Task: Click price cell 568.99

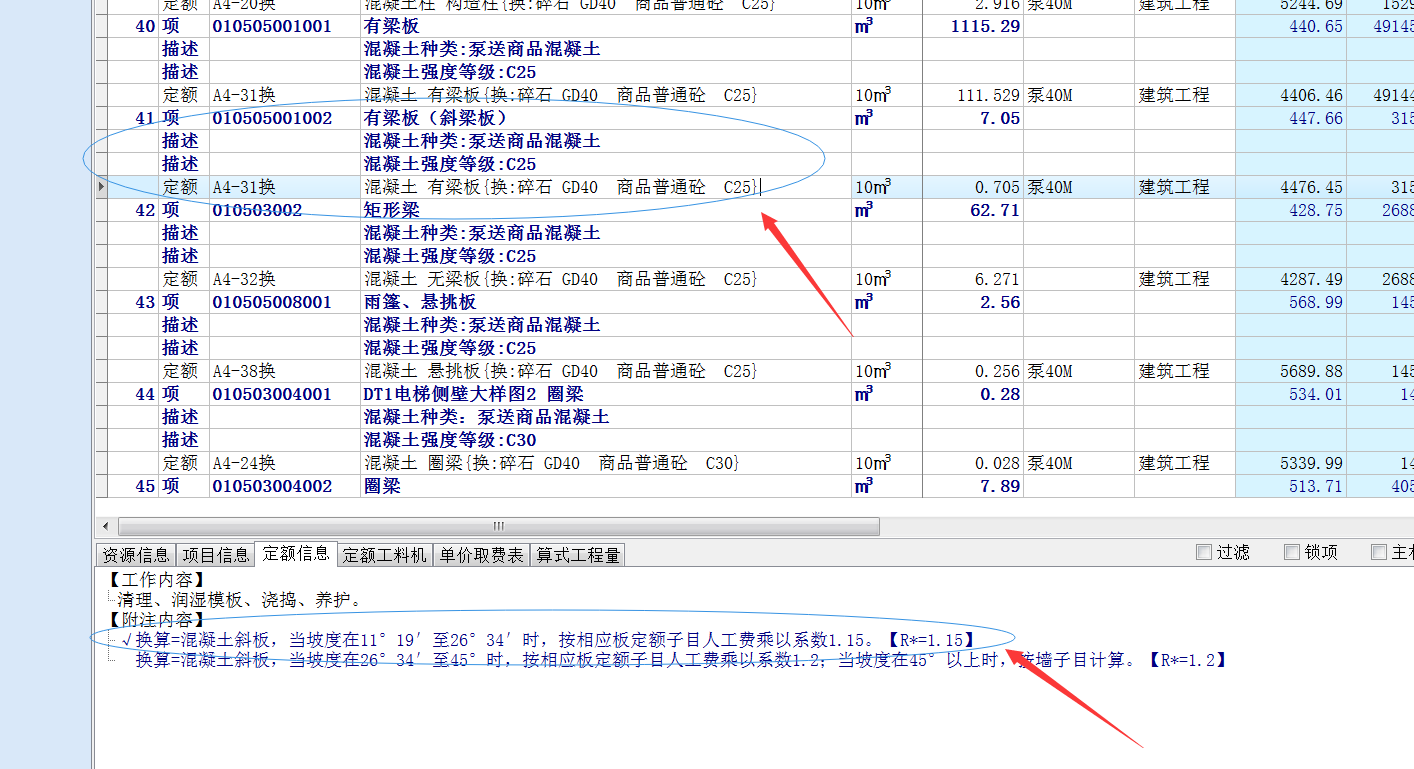Action: point(1316,302)
